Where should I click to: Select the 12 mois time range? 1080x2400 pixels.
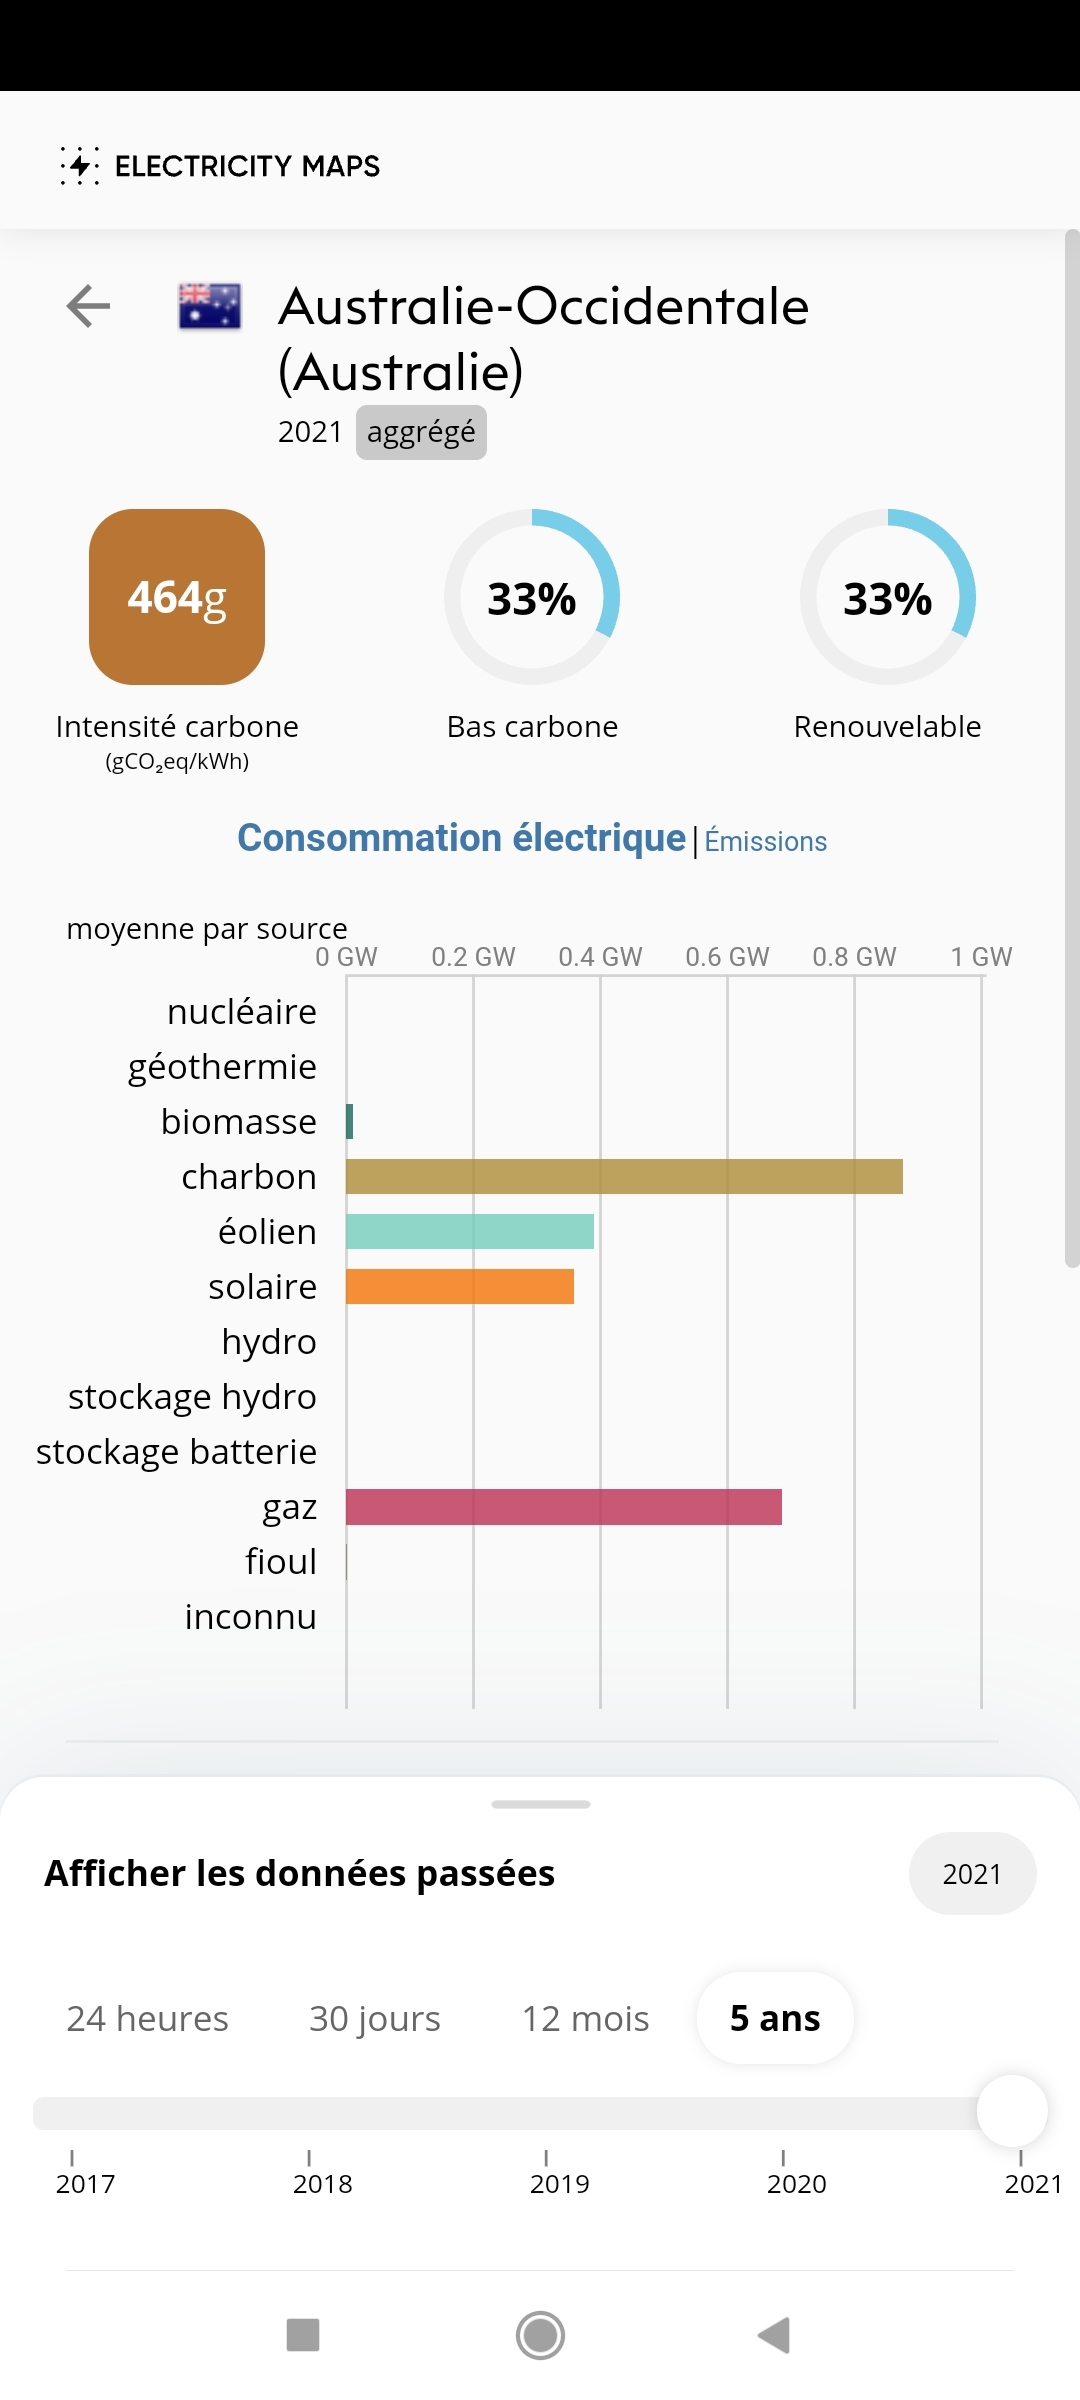point(586,2018)
